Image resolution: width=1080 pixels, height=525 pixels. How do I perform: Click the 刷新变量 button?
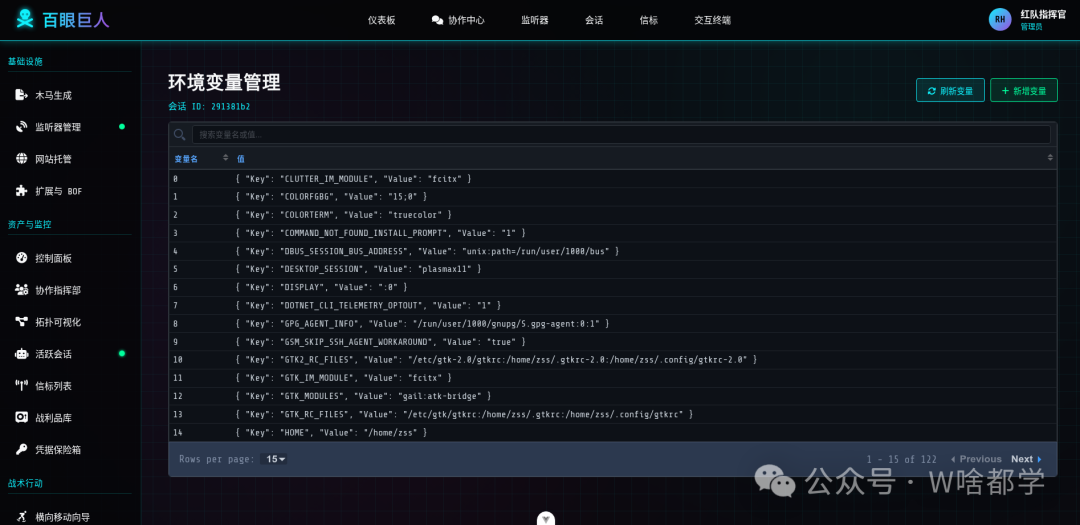pyautogui.click(x=950, y=90)
